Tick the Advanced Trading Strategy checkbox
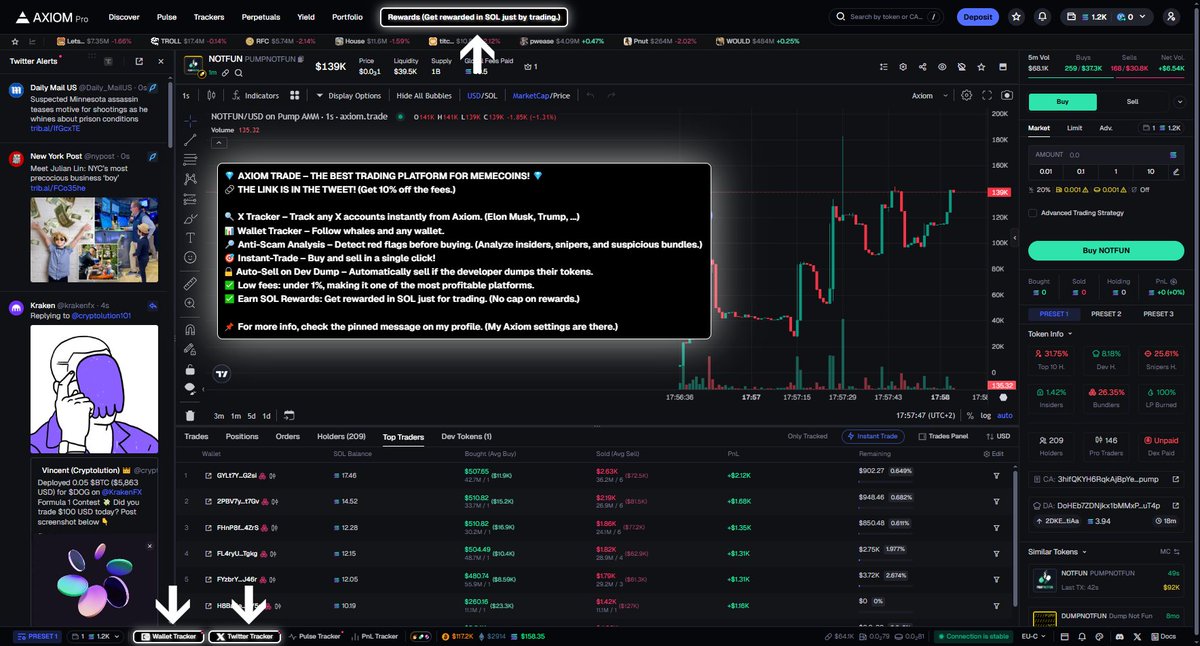Viewport: 1200px width, 646px height. click(x=1033, y=212)
